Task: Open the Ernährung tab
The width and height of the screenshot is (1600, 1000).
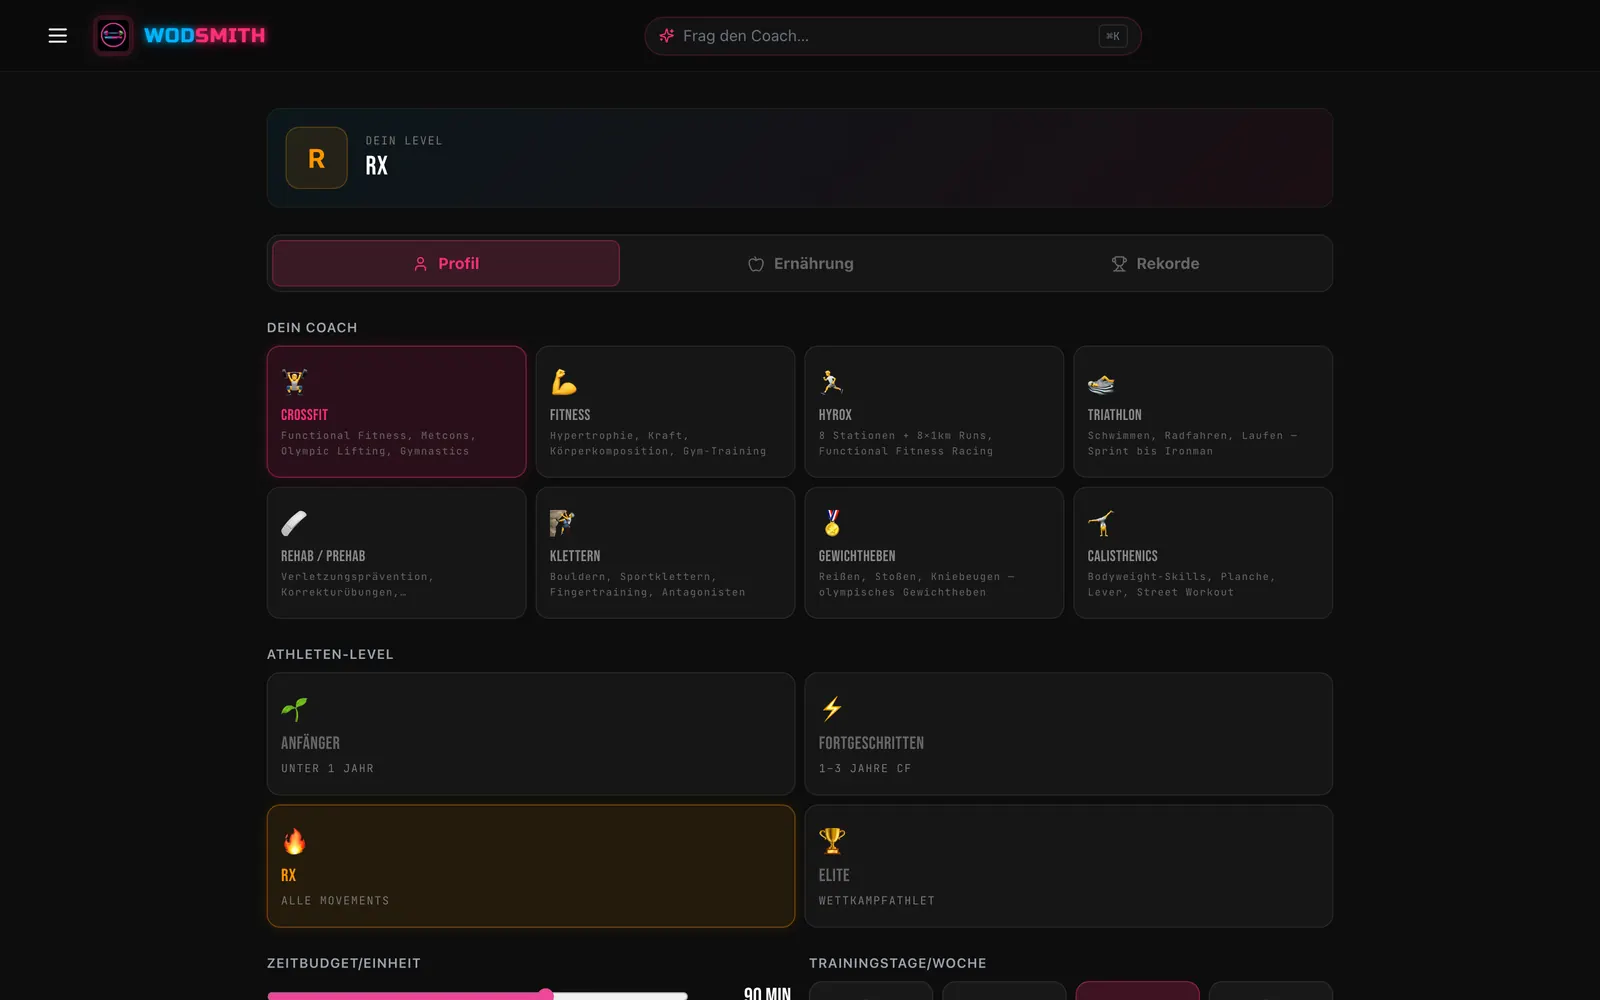Action: [x=800, y=264]
